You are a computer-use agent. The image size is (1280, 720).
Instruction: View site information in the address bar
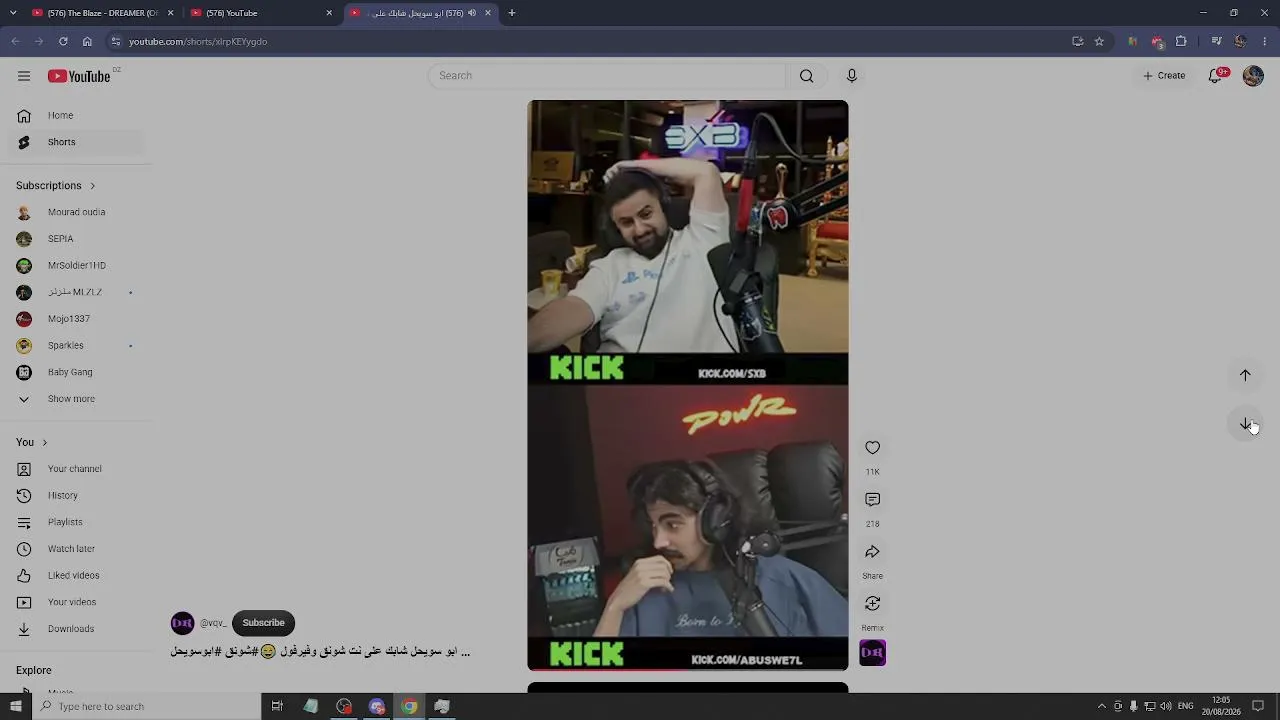coord(116,41)
